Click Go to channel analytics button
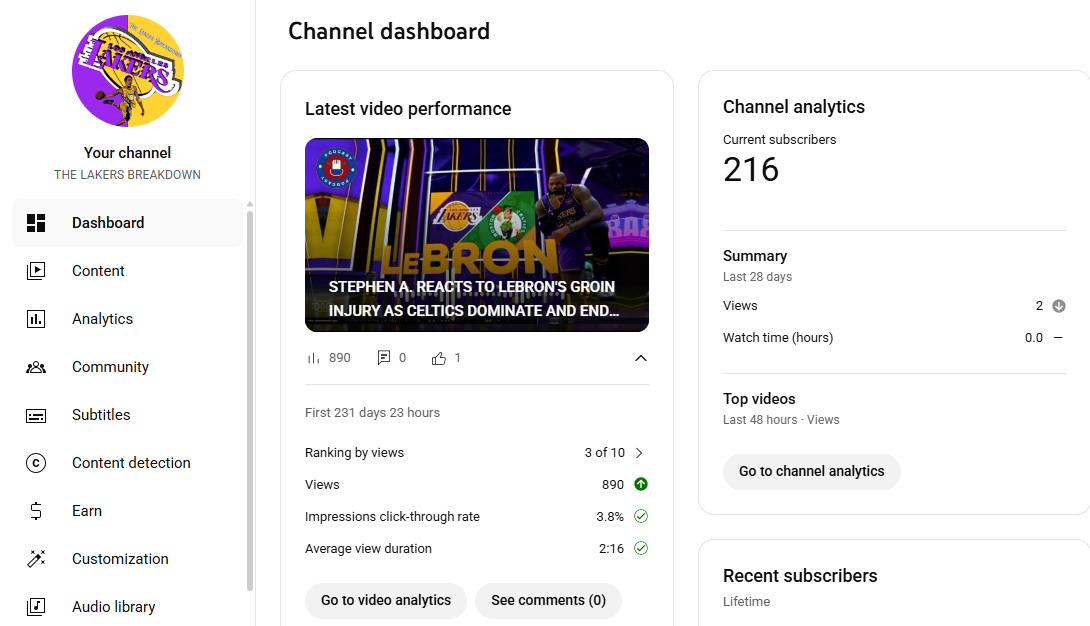 [x=811, y=472]
